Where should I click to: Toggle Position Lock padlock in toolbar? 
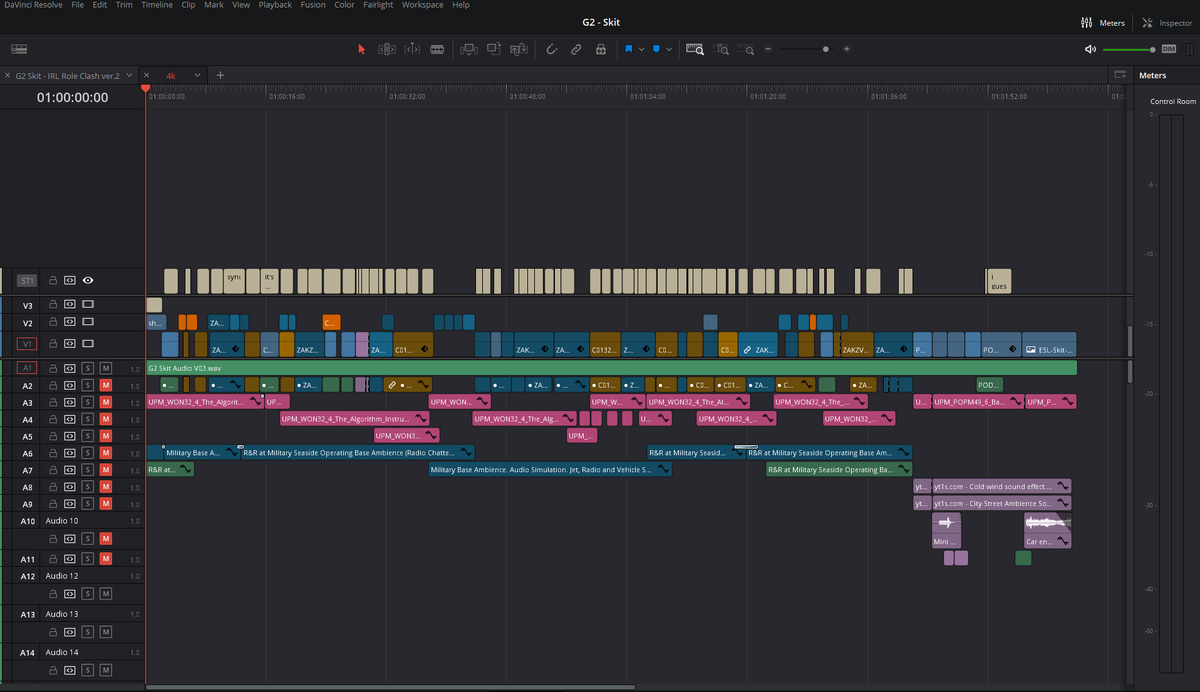click(x=600, y=48)
